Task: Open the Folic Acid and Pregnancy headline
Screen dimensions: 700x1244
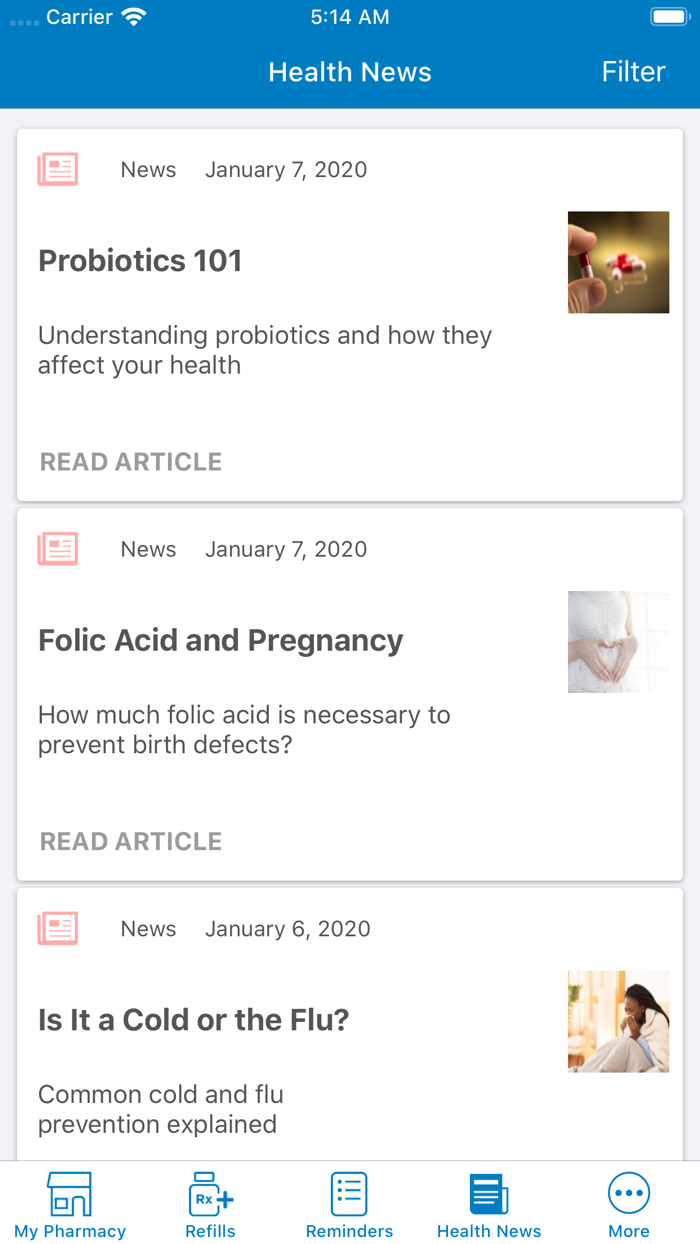Action: 220,640
